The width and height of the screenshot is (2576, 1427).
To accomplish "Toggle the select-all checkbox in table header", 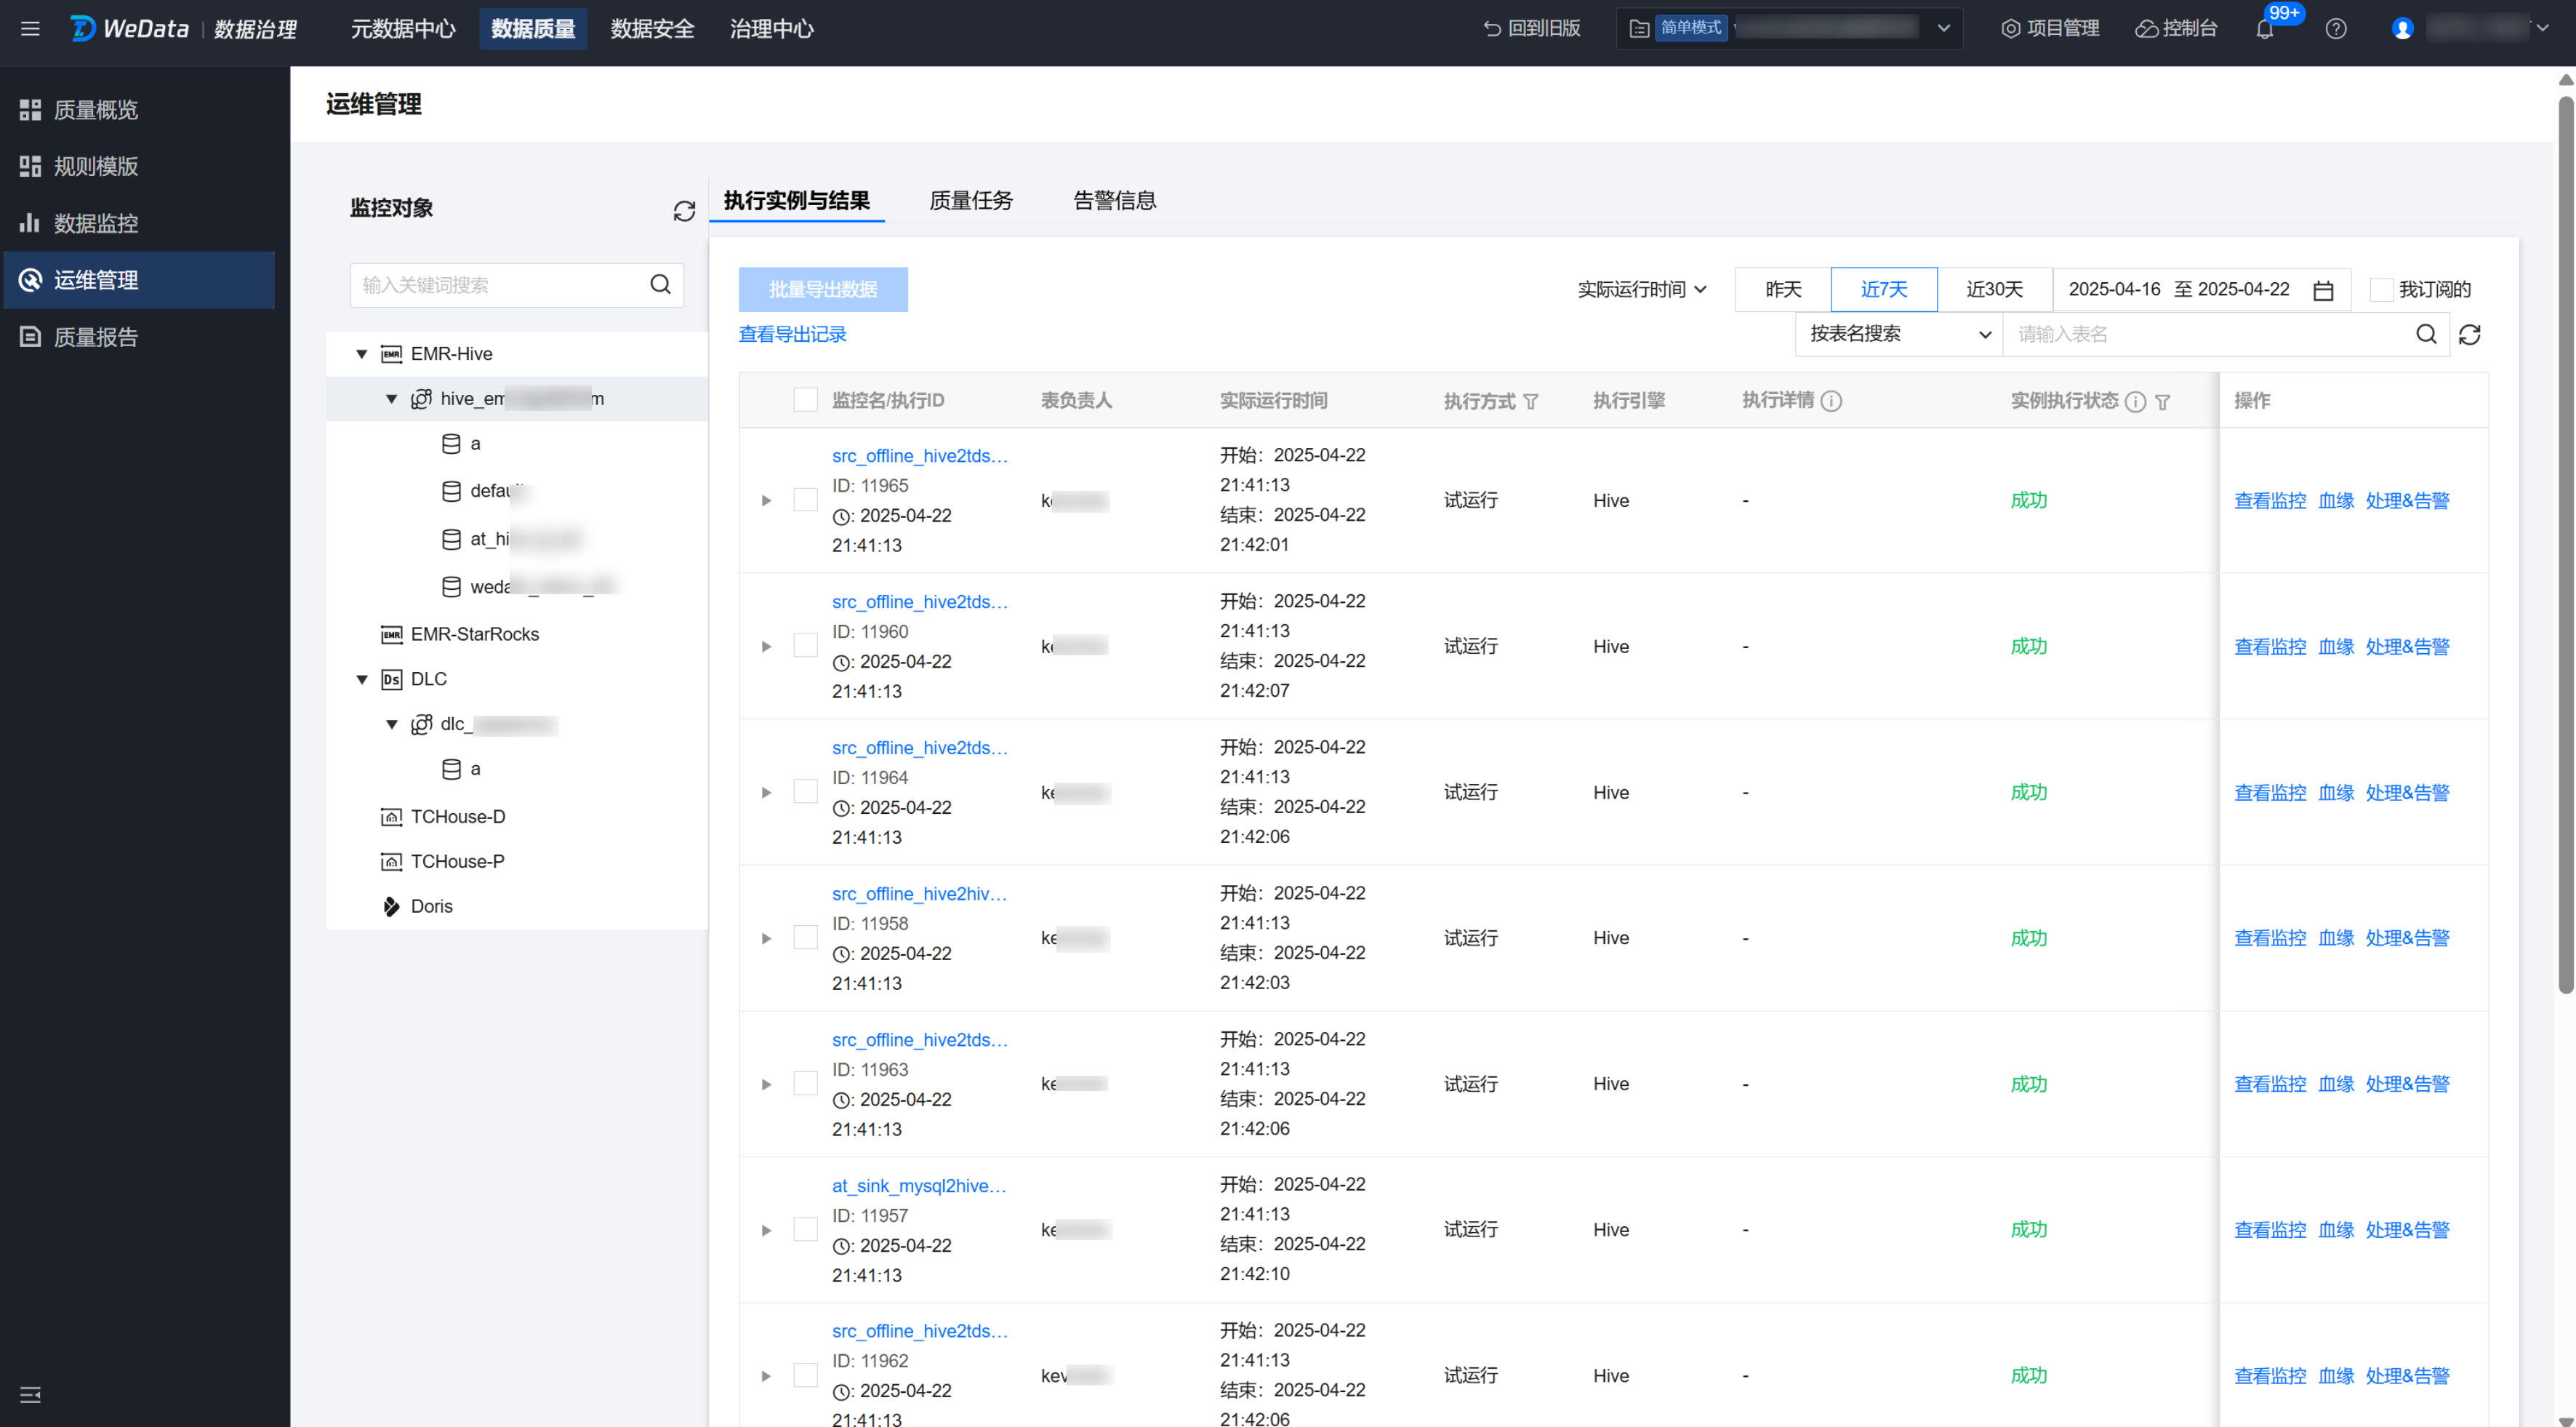I will click(x=805, y=400).
